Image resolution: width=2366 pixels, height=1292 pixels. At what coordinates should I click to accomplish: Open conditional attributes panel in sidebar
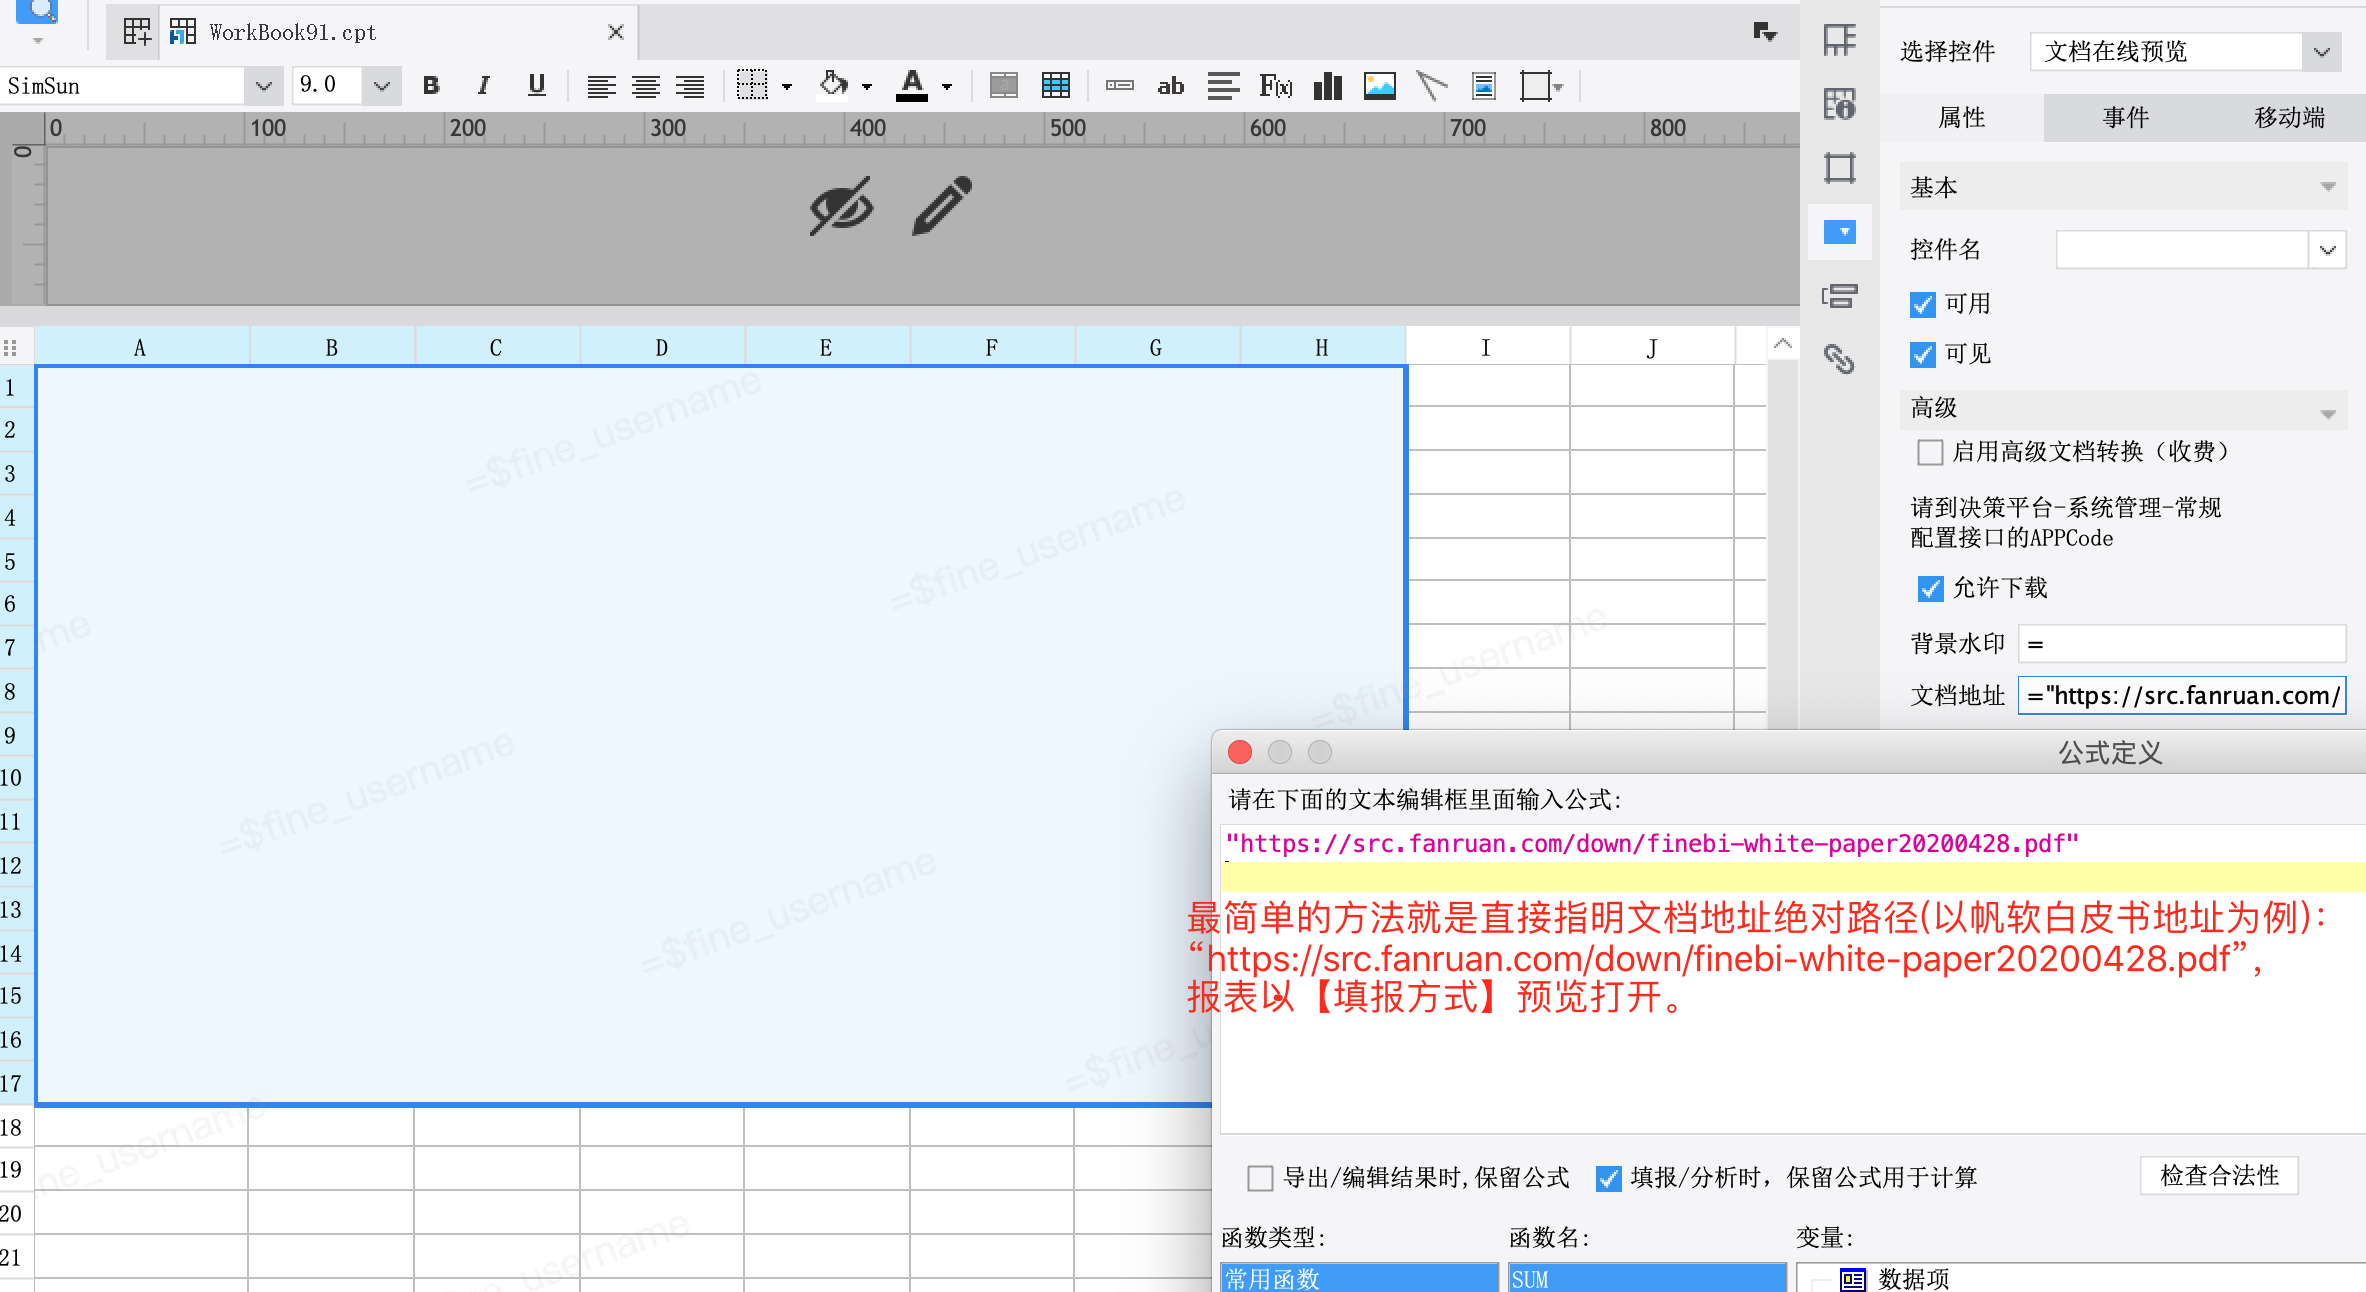click(1840, 296)
